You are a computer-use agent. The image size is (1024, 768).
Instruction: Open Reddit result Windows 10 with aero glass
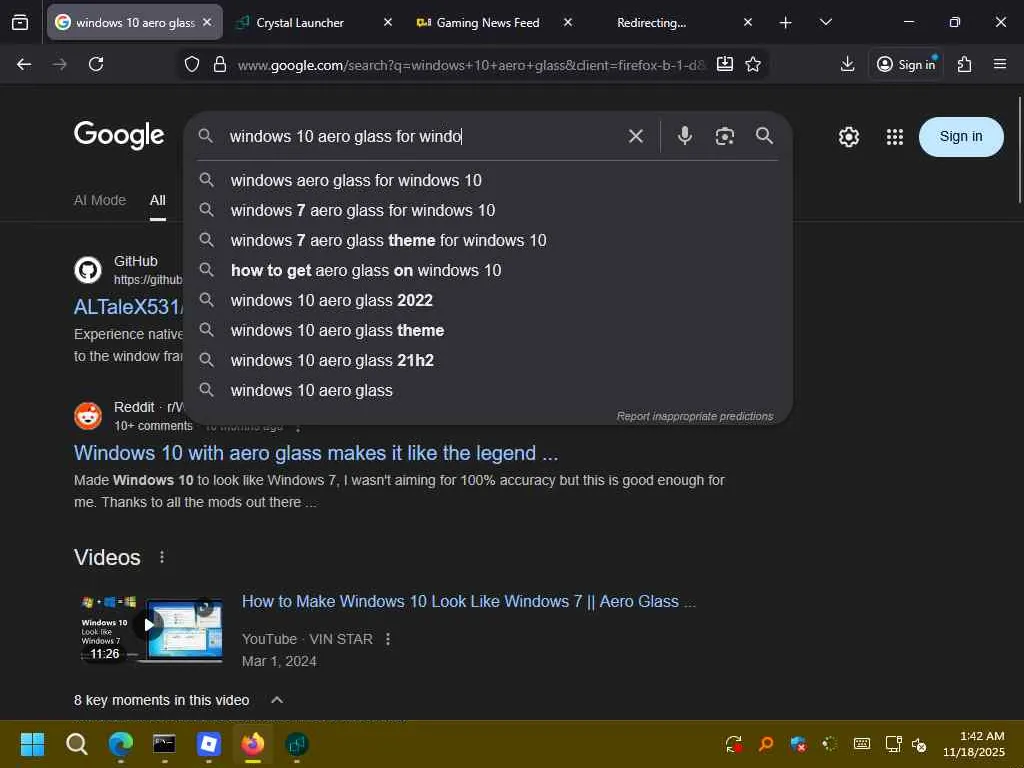click(x=315, y=453)
